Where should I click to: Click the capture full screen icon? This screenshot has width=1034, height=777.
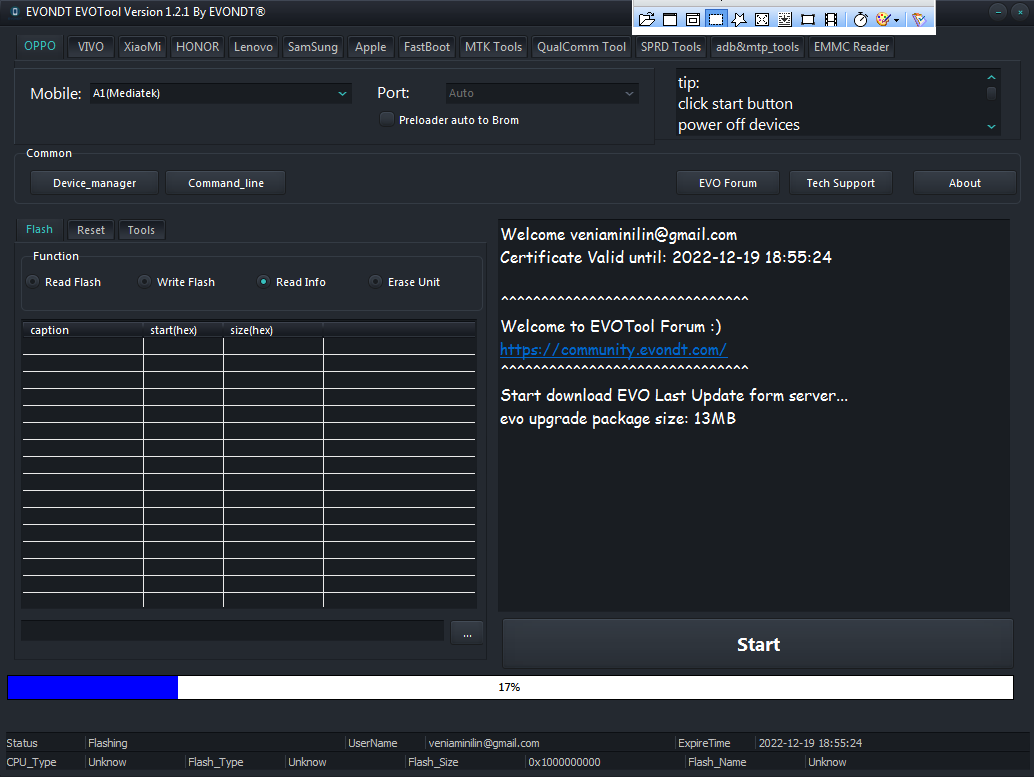click(x=762, y=19)
